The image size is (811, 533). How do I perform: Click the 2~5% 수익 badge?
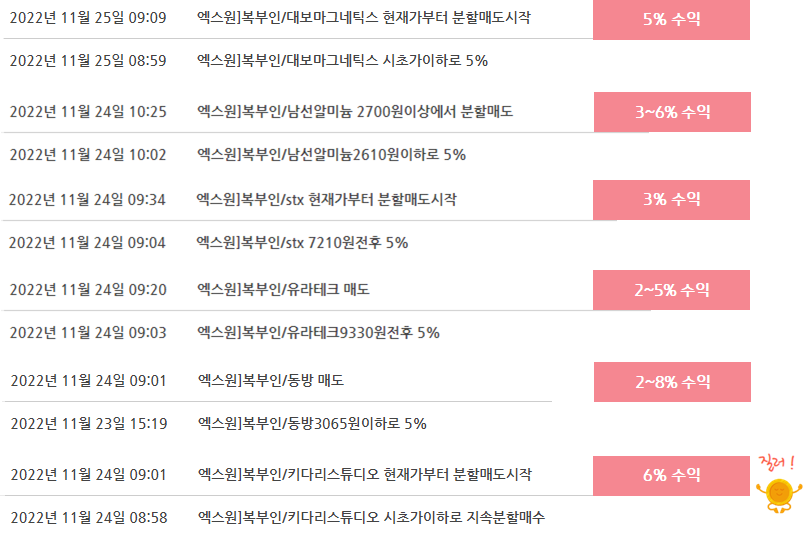tap(671, 290)
